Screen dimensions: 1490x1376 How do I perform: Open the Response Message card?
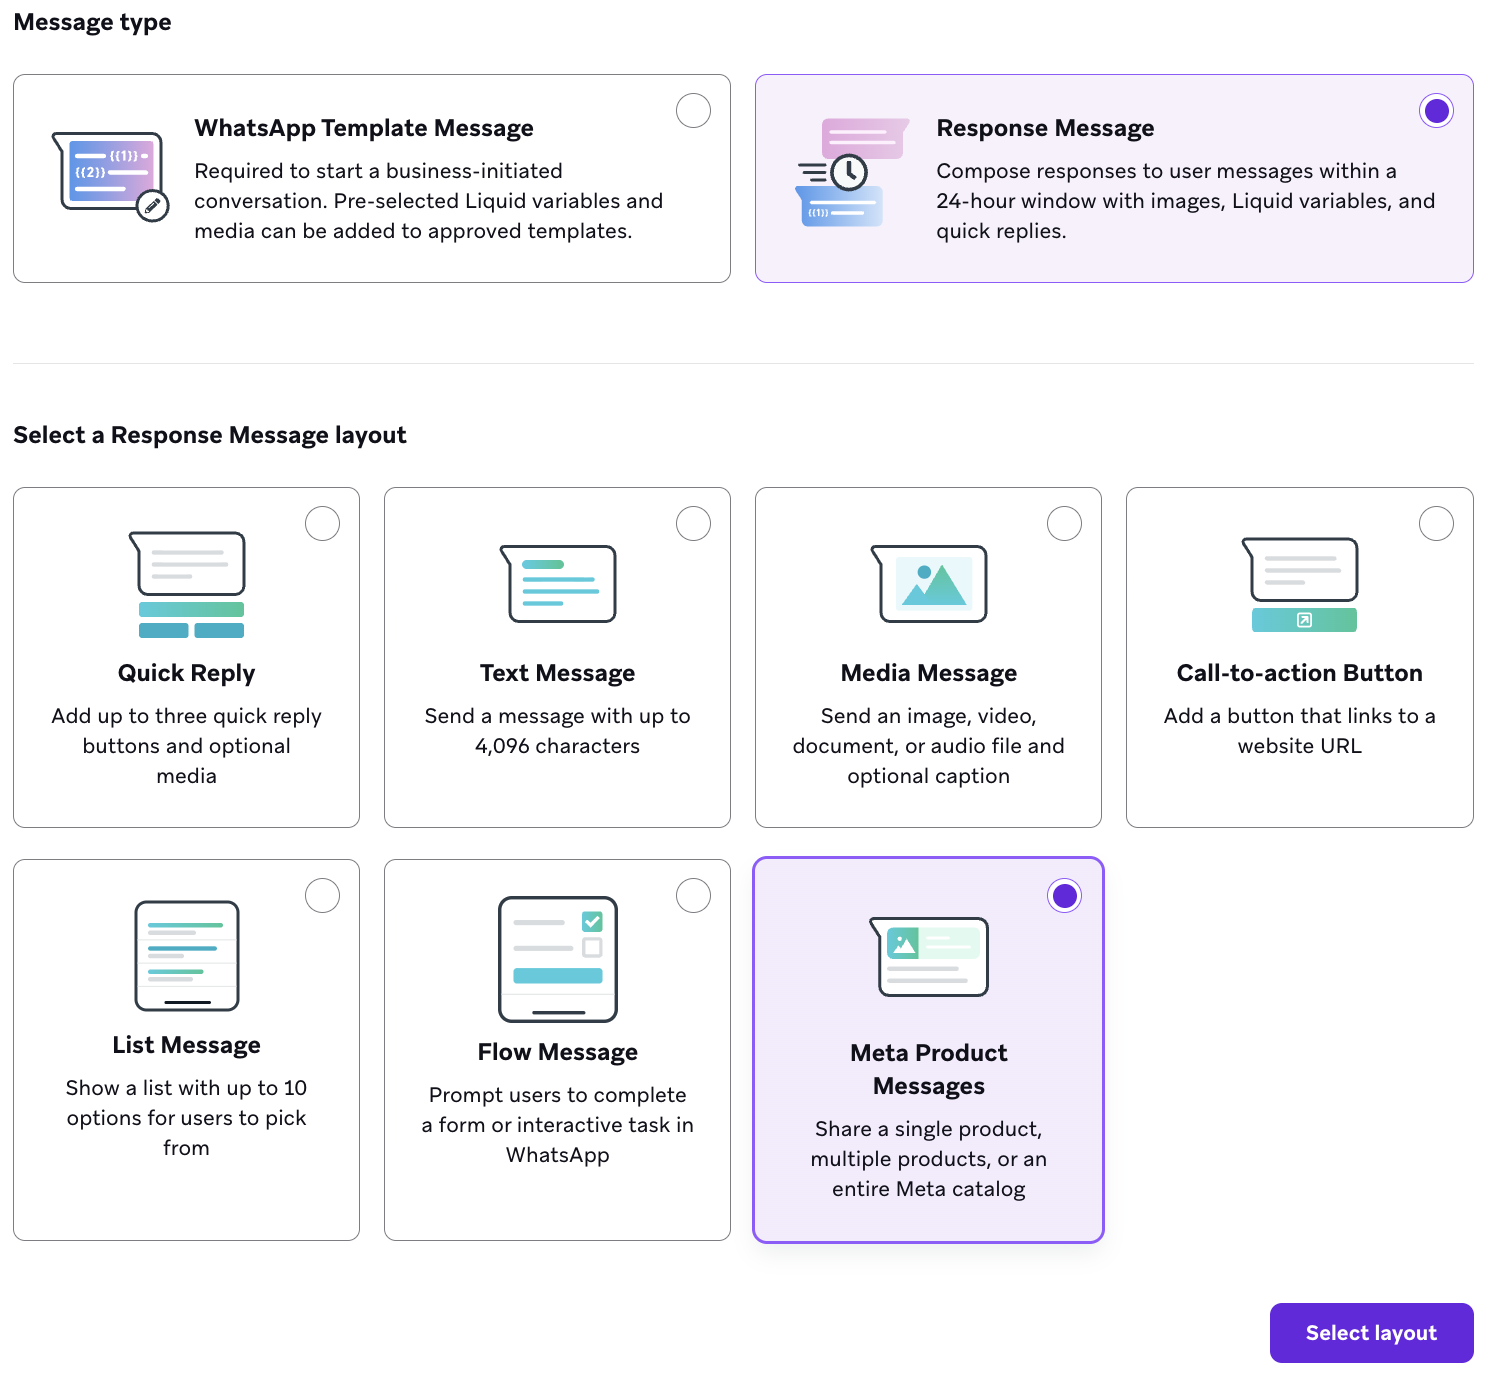(1114, 177)
